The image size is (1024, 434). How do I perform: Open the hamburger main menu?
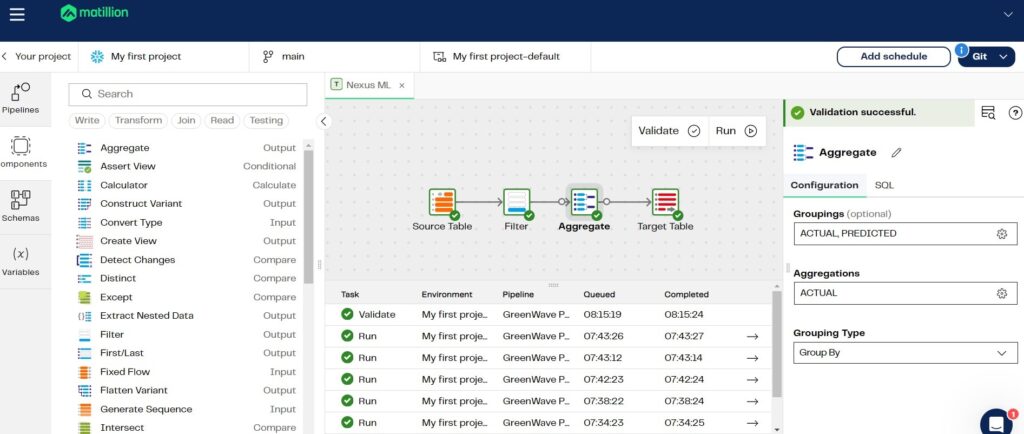18,14
